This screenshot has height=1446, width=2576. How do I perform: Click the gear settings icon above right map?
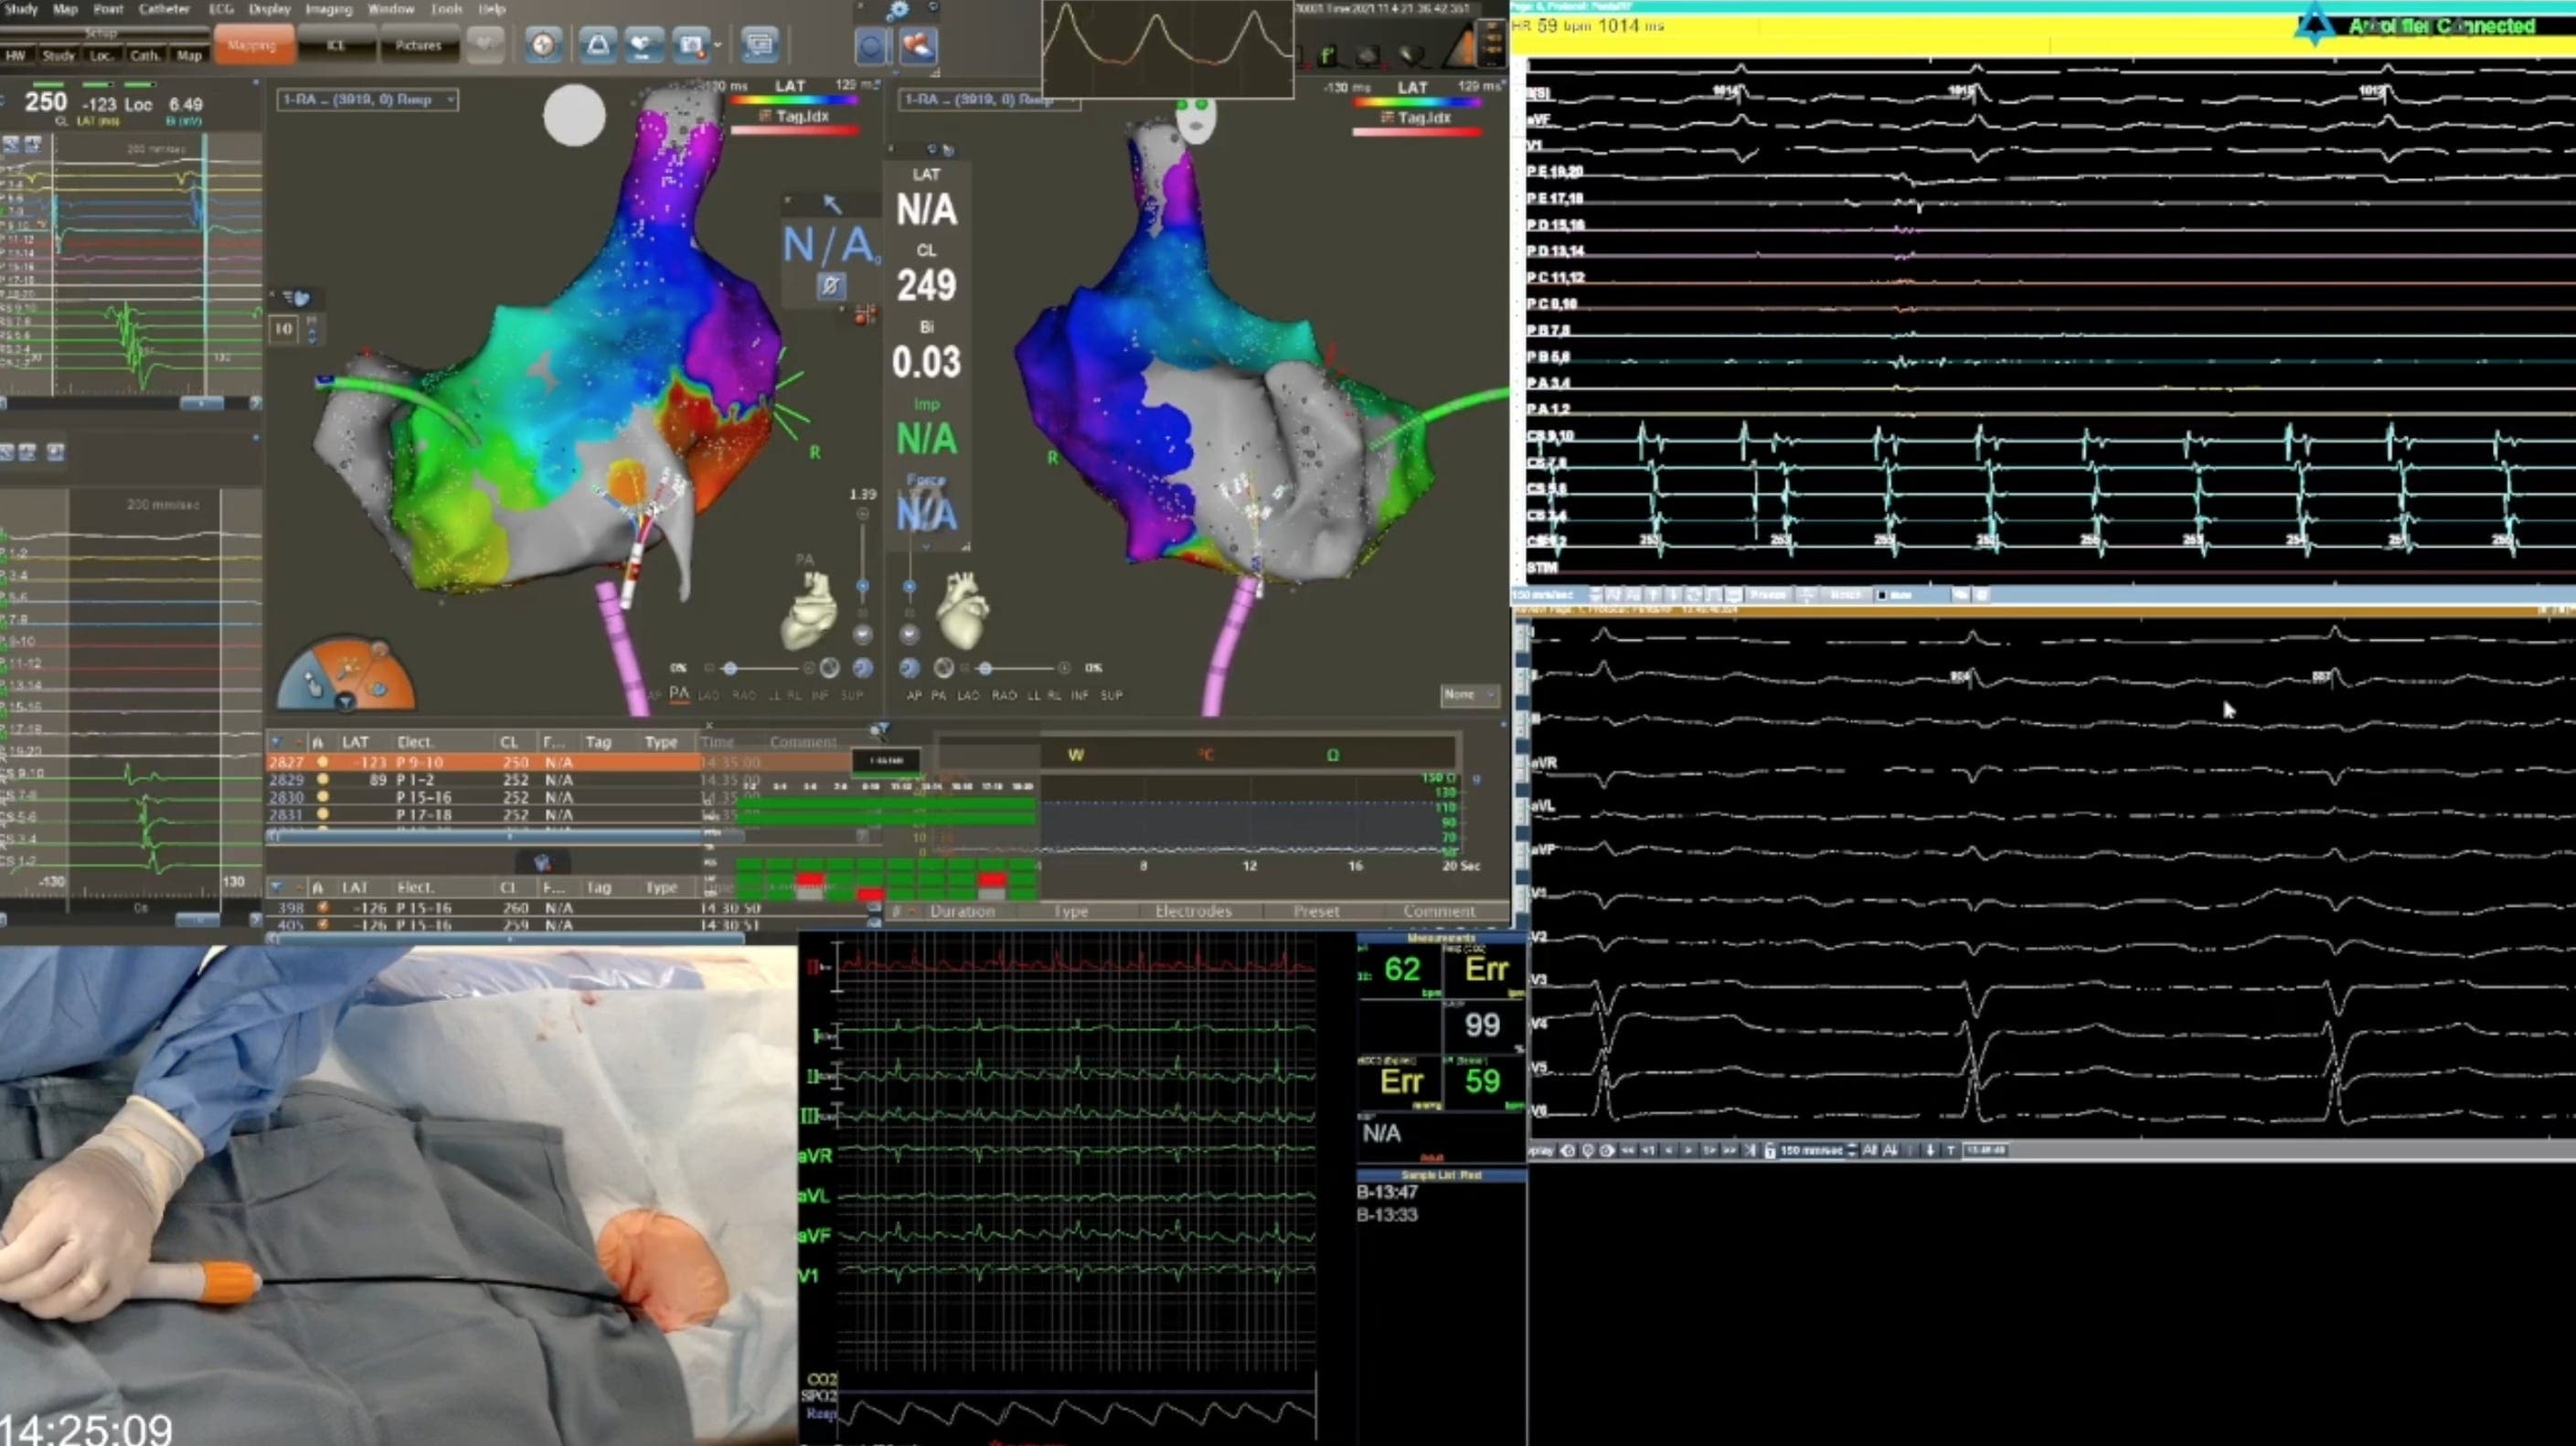[x=898, y=10]
